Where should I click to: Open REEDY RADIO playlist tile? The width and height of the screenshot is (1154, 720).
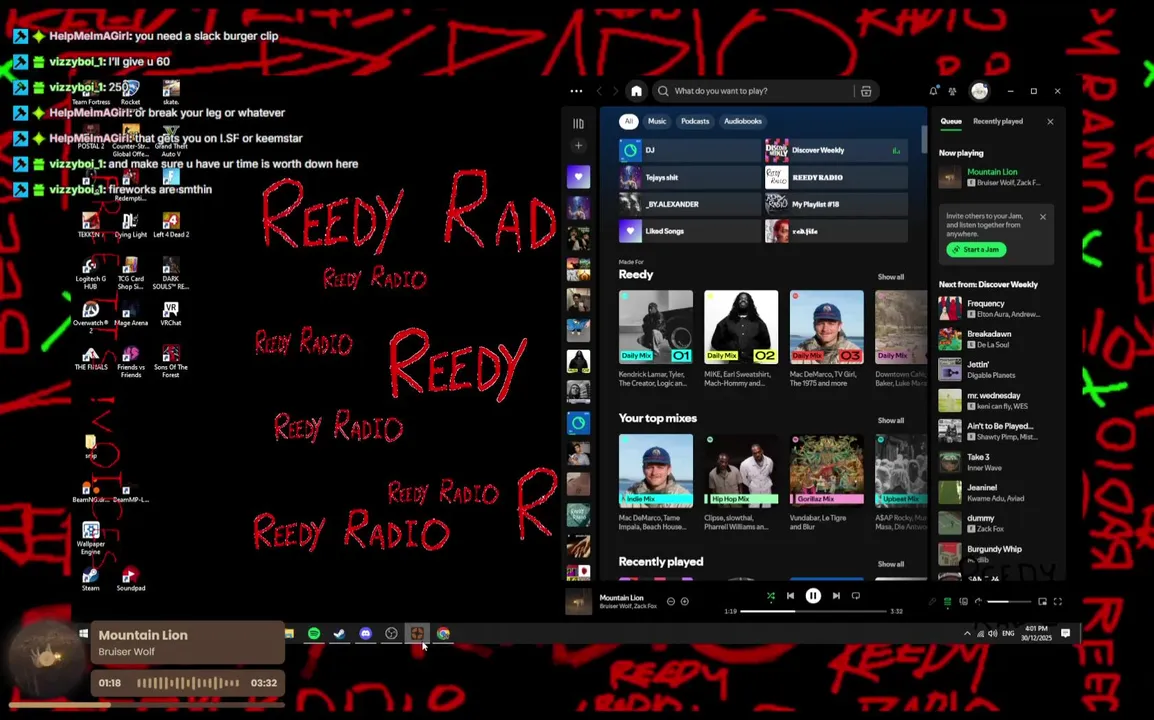[836, 177]
